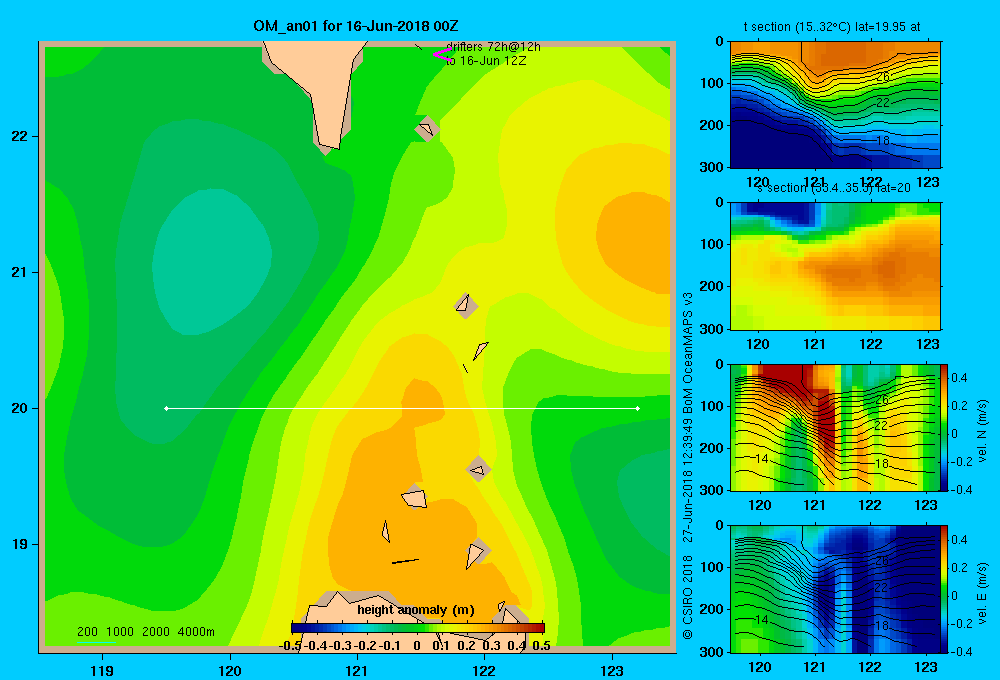Click the "vel. E (m/s)" axis label
This screenshot has height=680, width=1000.
(983, 592)
